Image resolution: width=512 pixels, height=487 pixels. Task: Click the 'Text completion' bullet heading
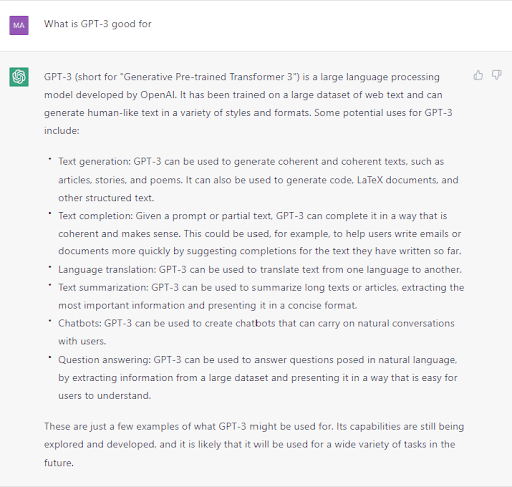click(95, 216)
